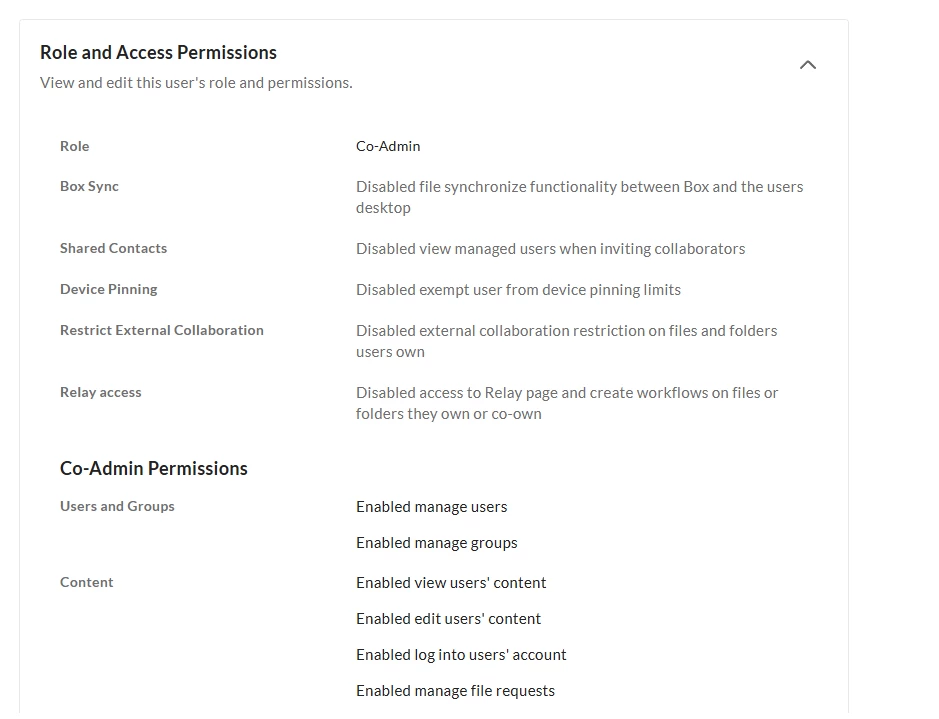Click Enabled log into users' account
The width and height of the screenshot is (939, 719).
(461, 654)
